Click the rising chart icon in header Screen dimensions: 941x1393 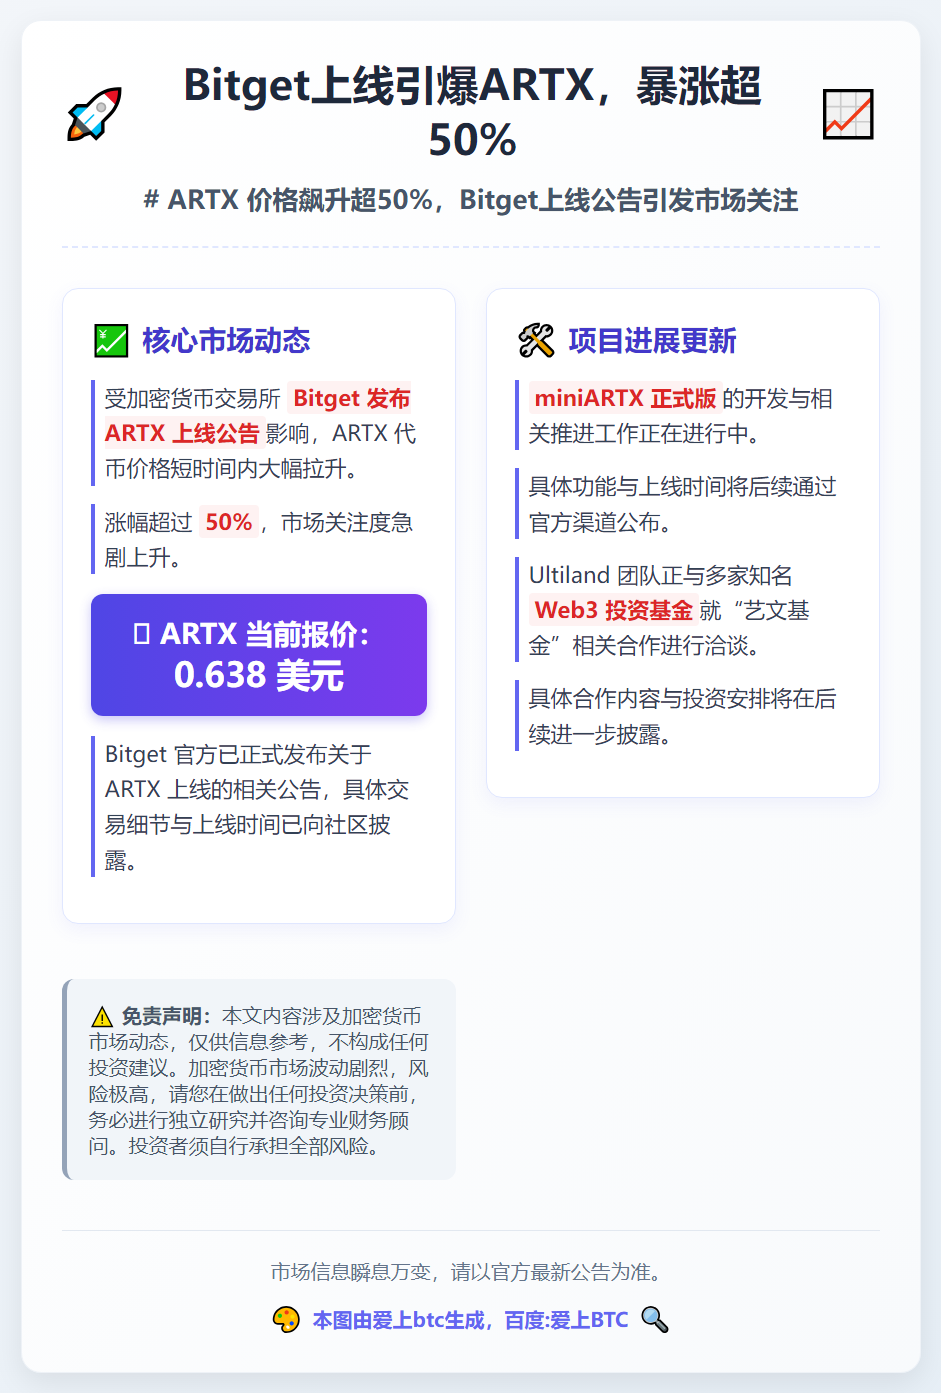pos(848,114)
